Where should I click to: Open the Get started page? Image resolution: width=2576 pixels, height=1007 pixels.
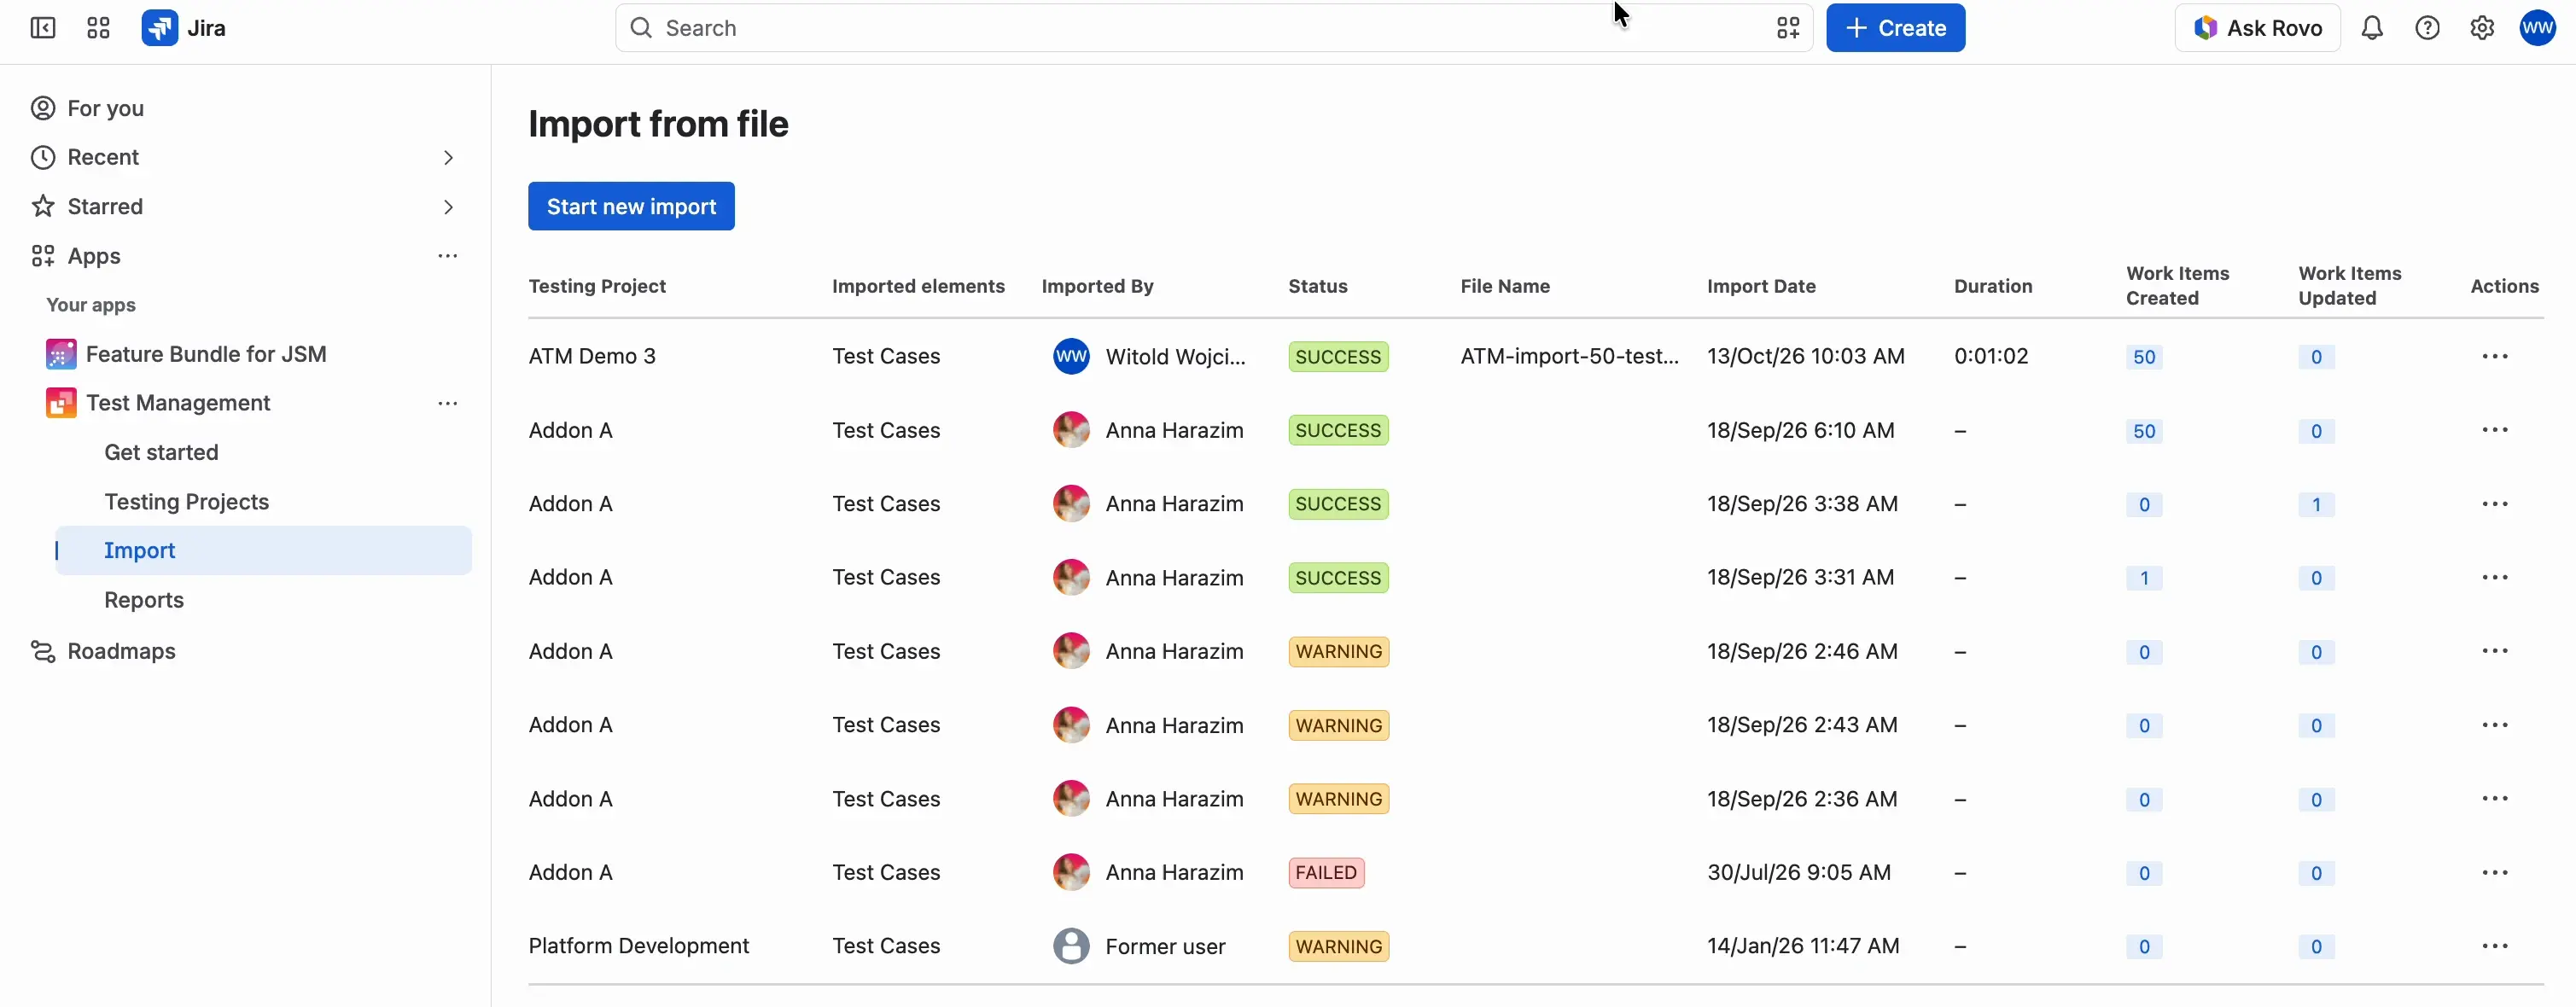pyautogui.click(x=161, y=452)
